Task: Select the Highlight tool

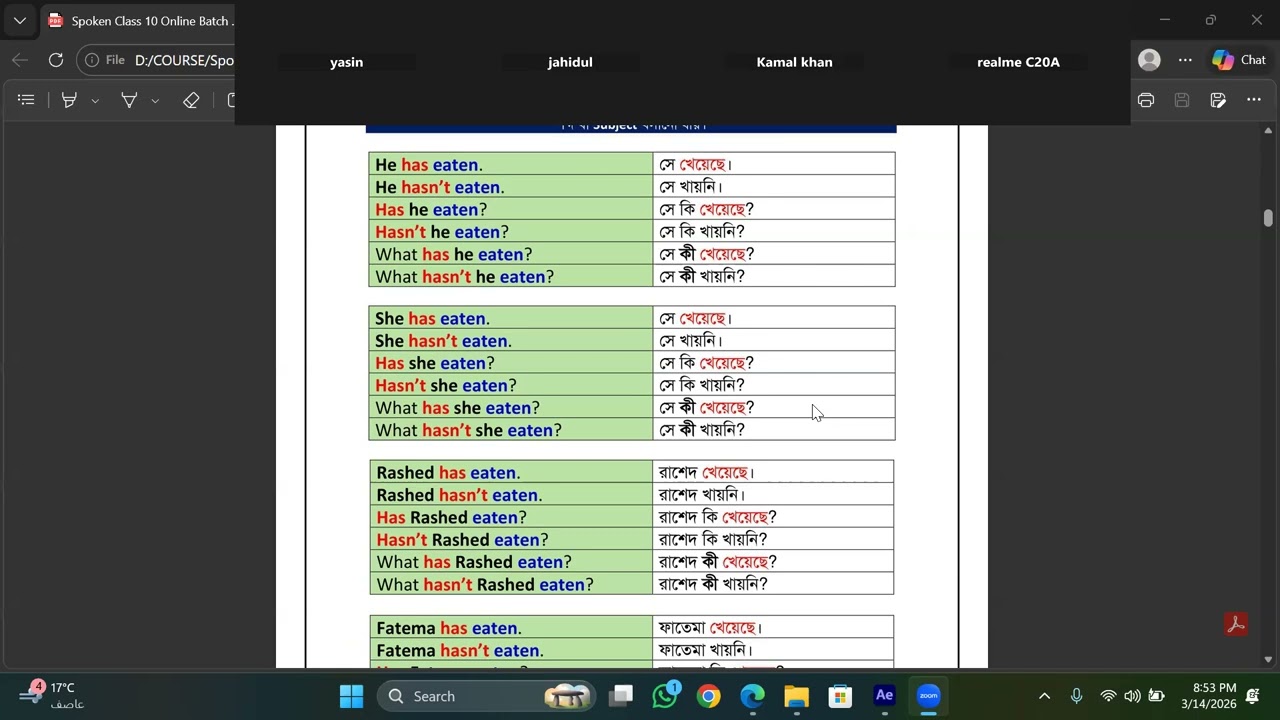Action: pos(69,100)
